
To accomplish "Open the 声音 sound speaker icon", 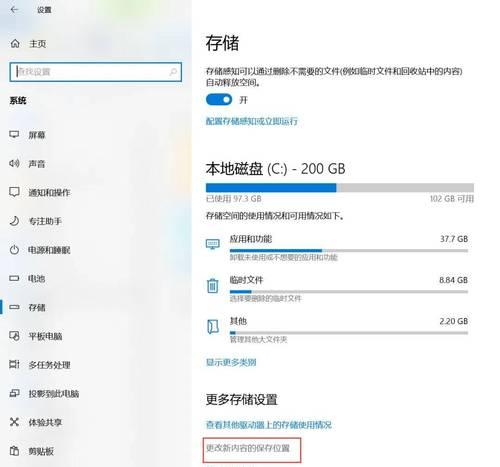I will (x=14, y=163).
